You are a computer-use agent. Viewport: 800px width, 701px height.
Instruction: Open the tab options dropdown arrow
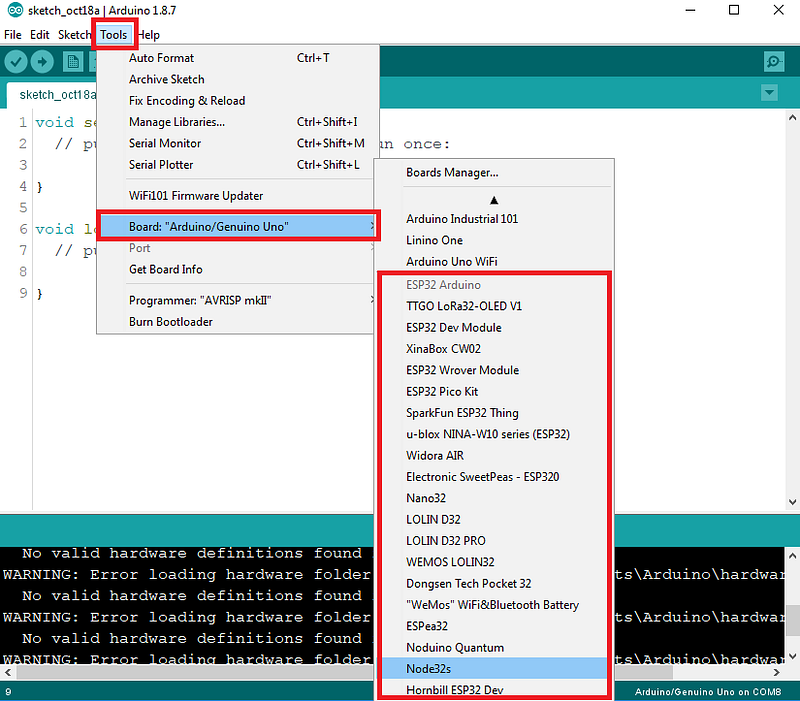pos(769,93)
